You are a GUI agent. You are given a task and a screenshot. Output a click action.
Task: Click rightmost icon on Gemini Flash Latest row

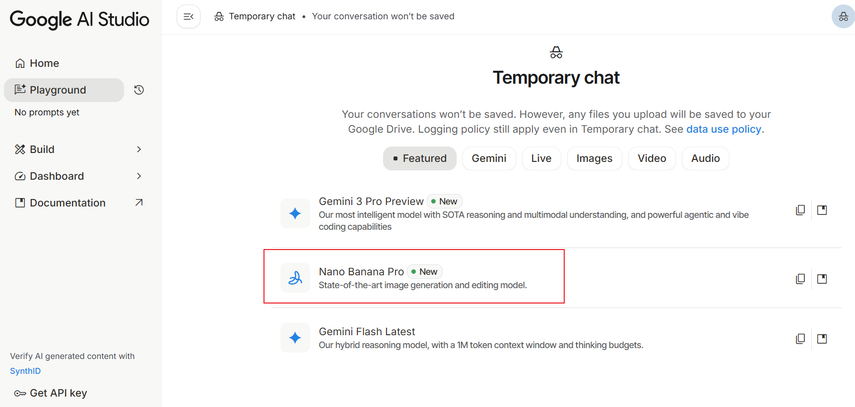pyautogui.click(x=822, y=338)
